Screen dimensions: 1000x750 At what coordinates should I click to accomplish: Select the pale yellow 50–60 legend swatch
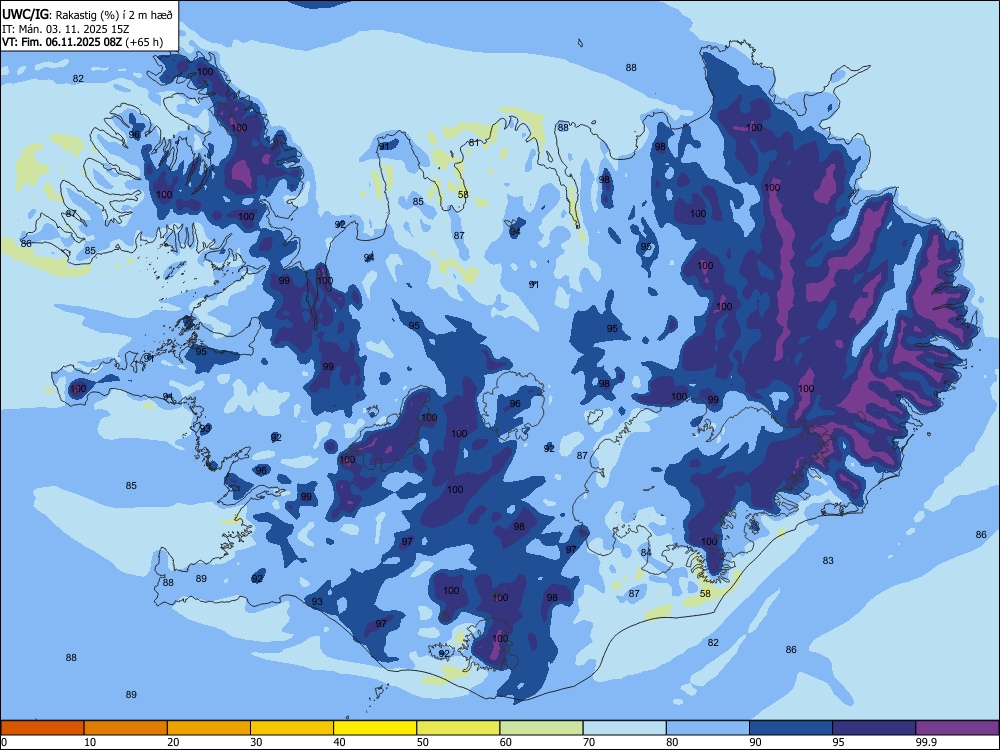tap(459, 728)
